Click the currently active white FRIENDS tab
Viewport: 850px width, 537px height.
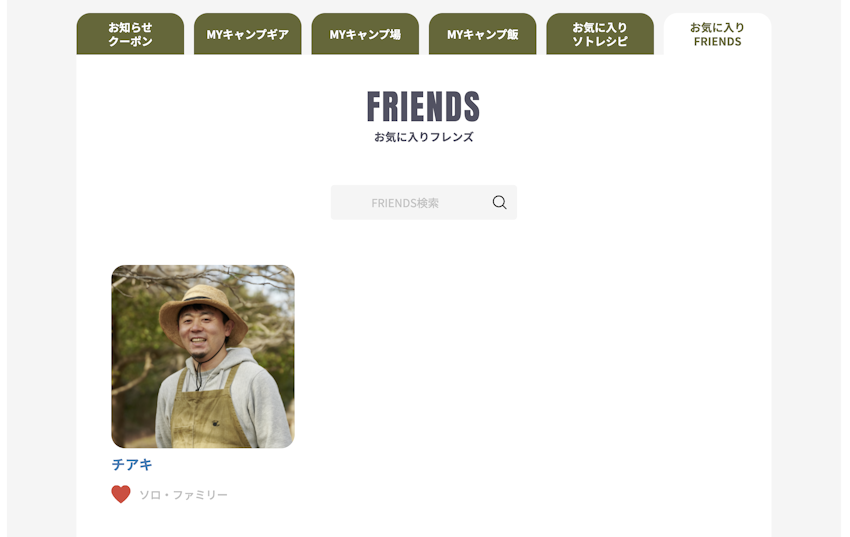point(717,34)
